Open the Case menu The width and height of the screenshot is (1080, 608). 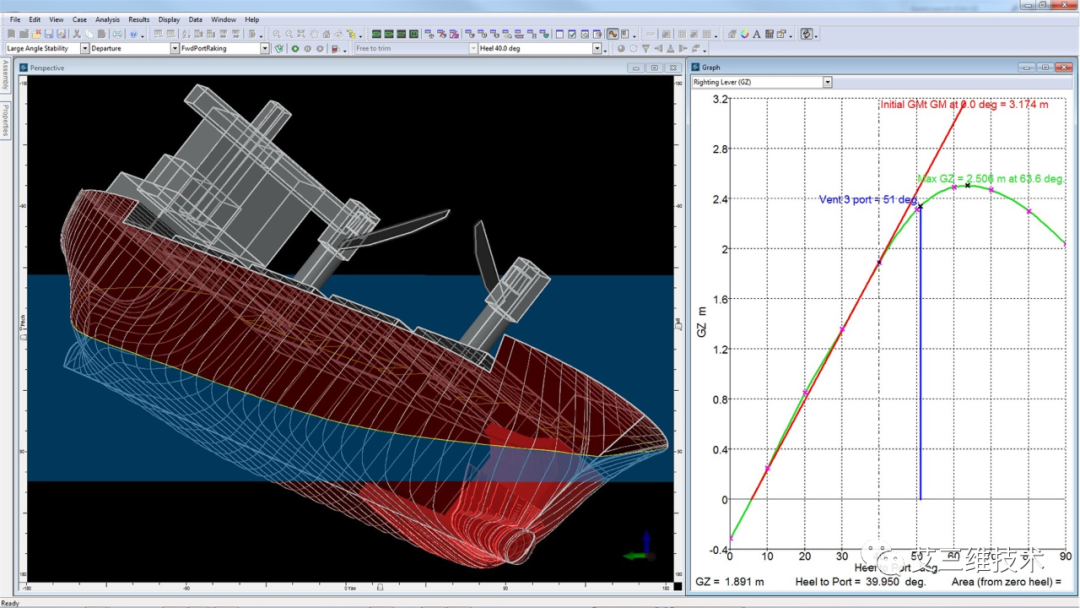click(x=79, y=19)
